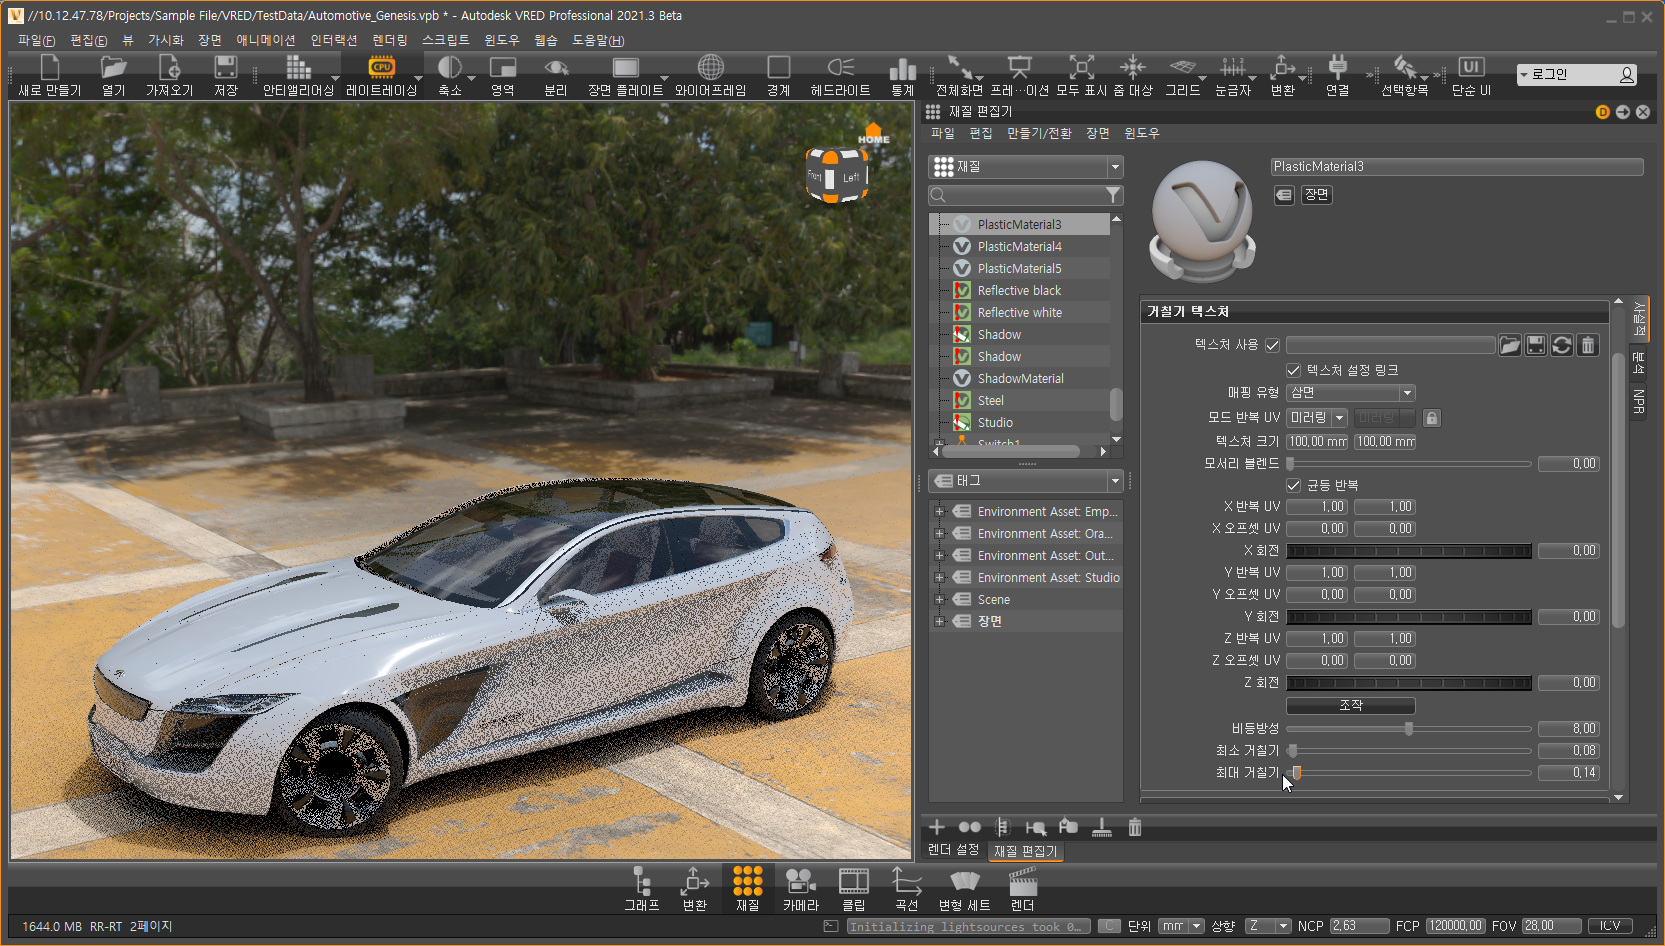Viewport: 1665px width, 946px height.
Task: Toggle 와이어프레임 display mode
Action: (710, 74)
